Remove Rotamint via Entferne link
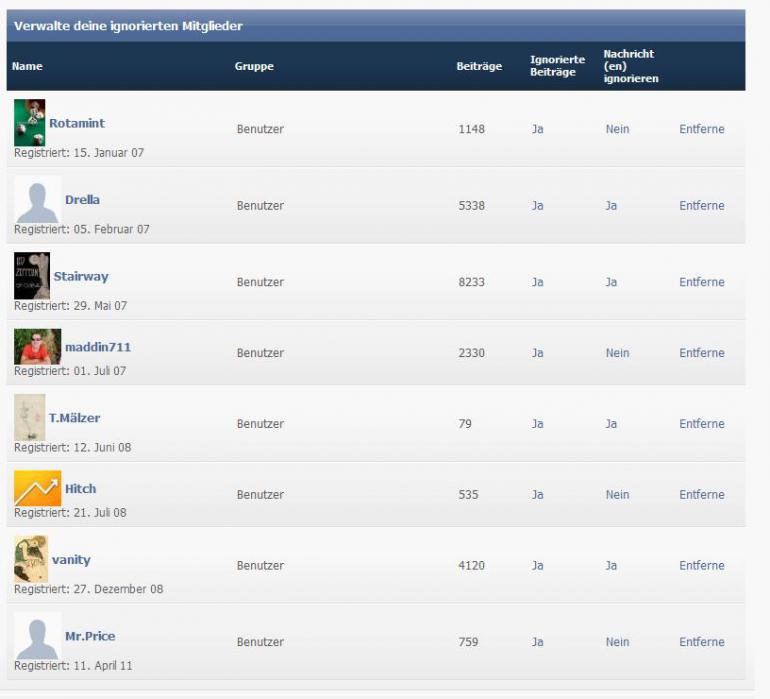 click(702, 129)
